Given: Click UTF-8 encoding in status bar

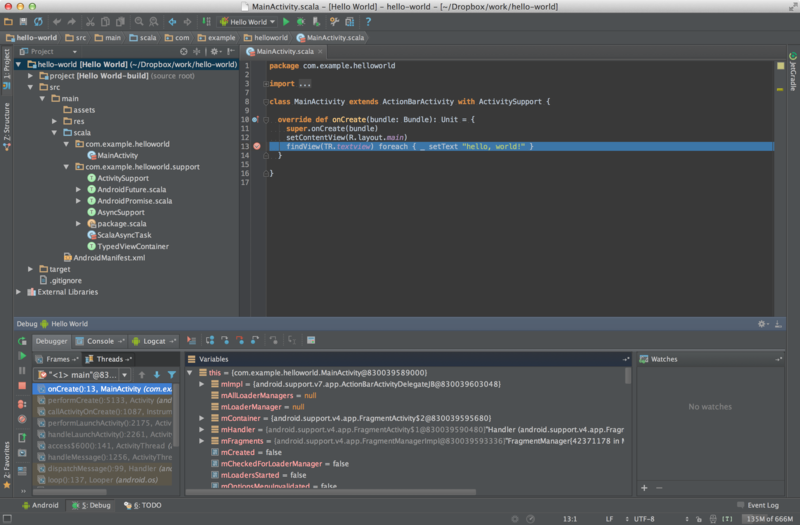Looking at the screenshot, I should point(644,519).
